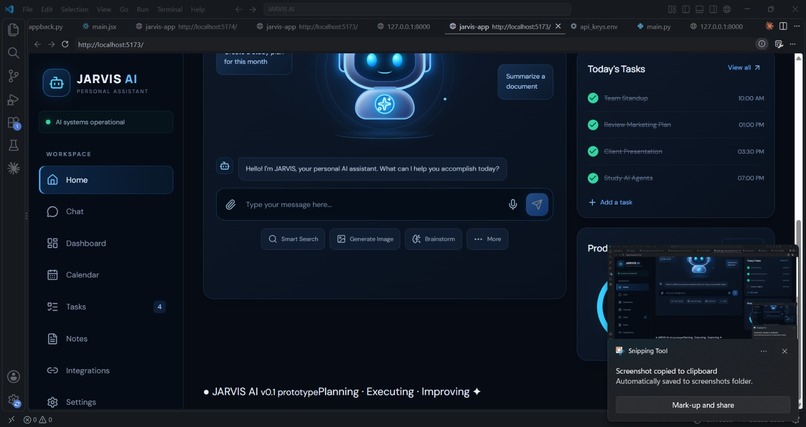Click the send message arrow button
Image resolution: width=806 pixels, height=427 pixels.
[x=537, y=205]
